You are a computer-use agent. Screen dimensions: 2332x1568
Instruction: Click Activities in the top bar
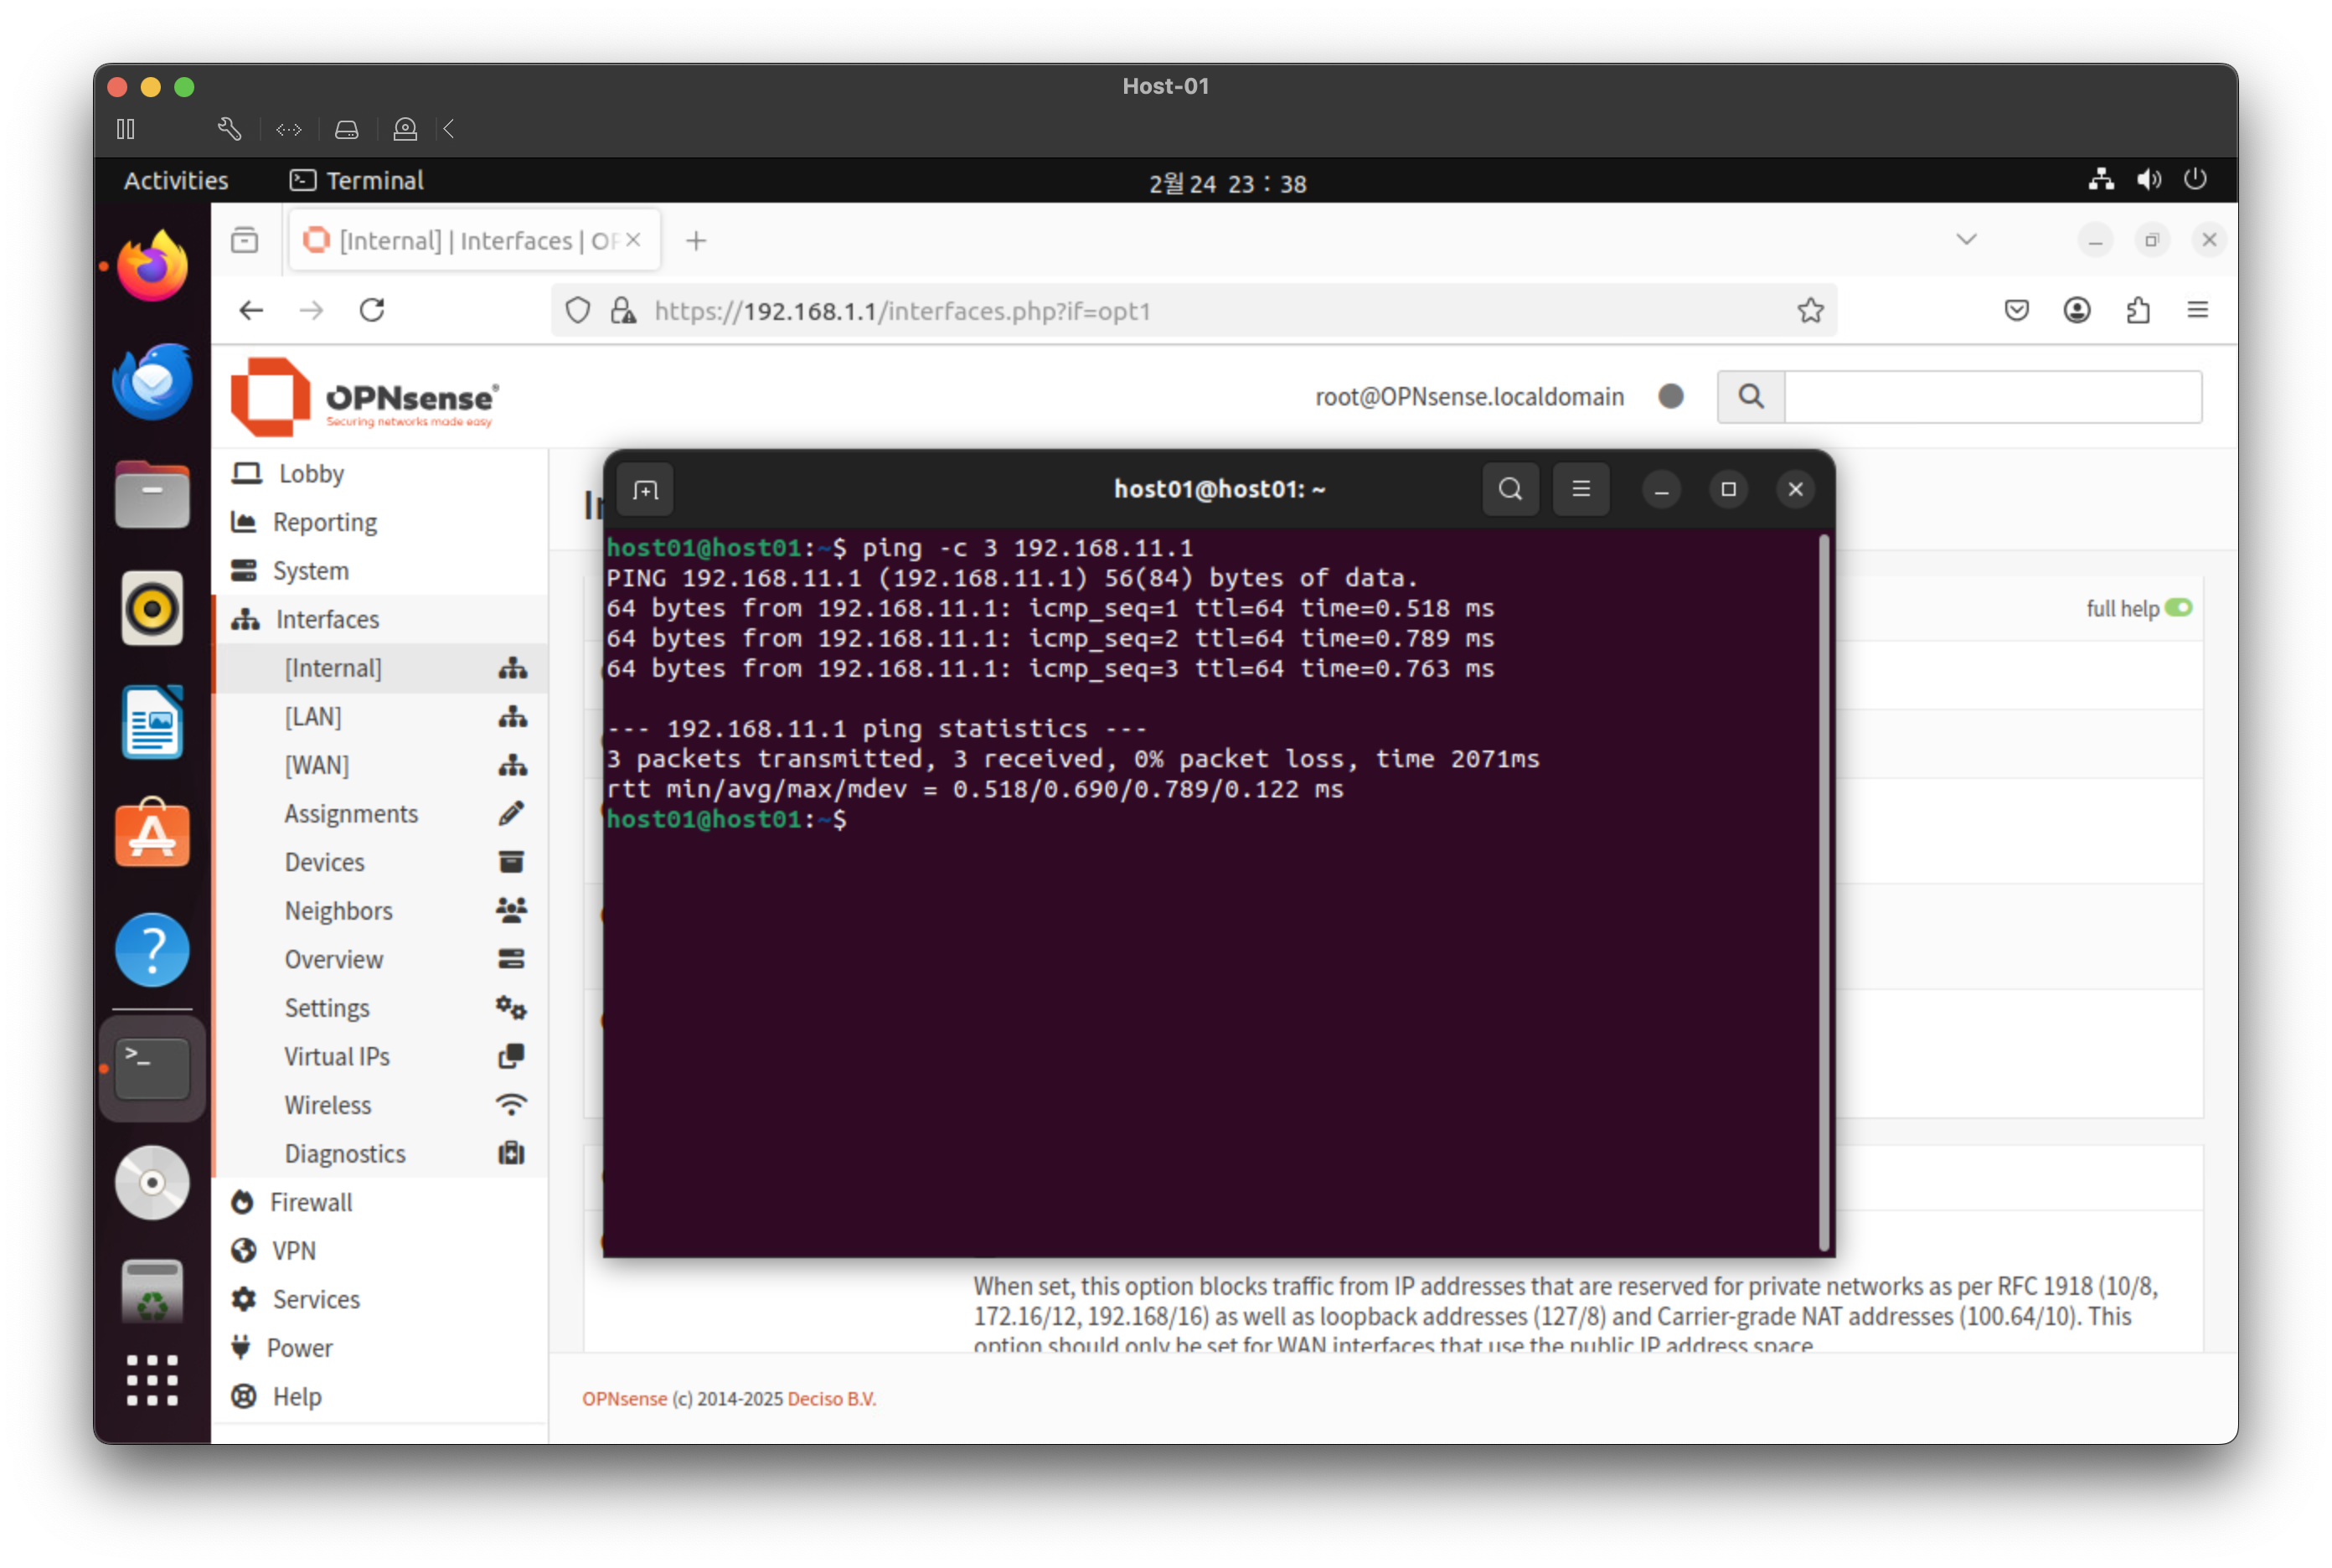[176, 181]
